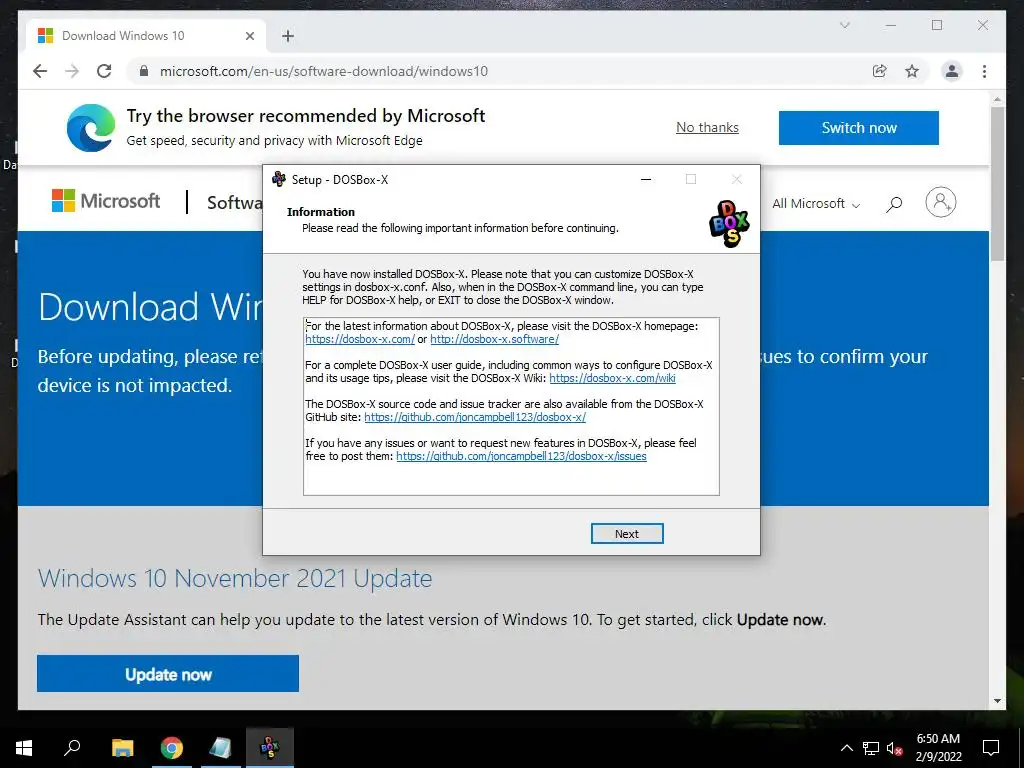Minimize the DOSBox-X Setup dialog
This screenshot has height=768, width=1024.
(646, 180)
